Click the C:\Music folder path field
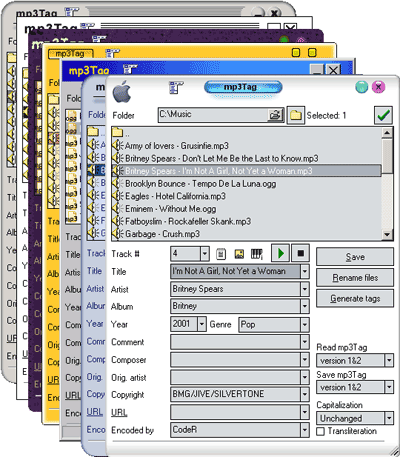The height and width of the screenshot is (457, 400). click(x=213, y=115)
